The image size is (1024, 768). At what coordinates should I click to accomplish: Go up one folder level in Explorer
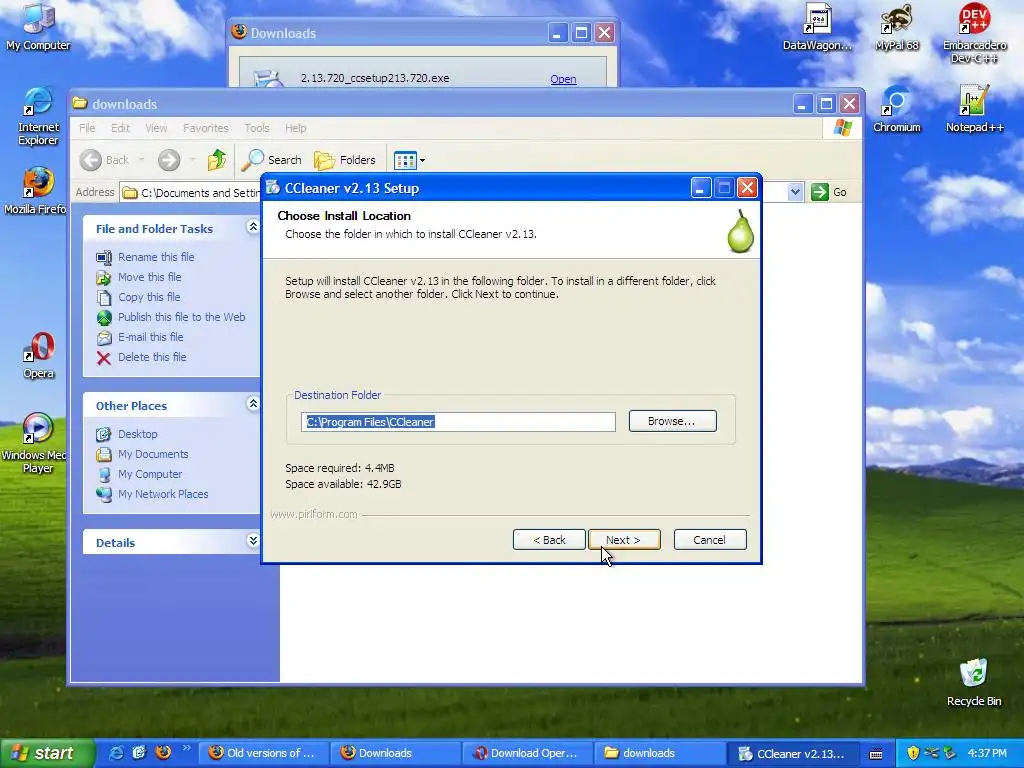click(217, 160)
